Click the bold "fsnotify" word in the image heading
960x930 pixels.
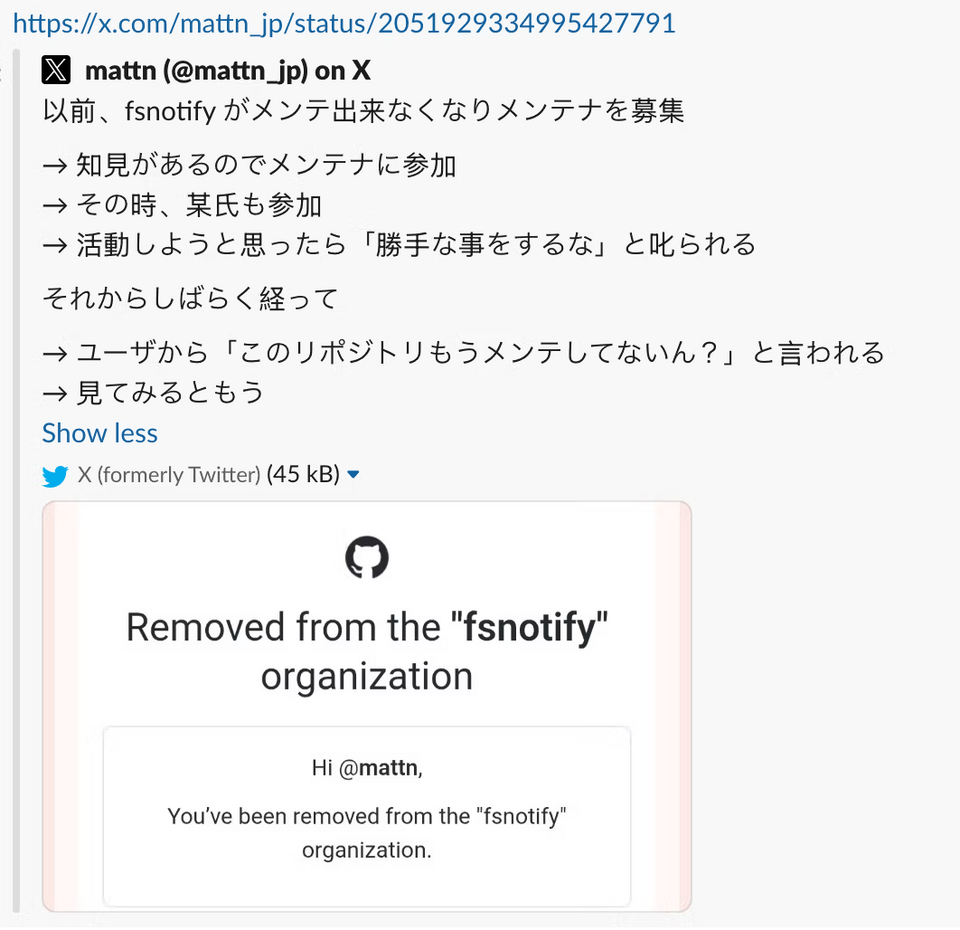[x=529, y=628]
